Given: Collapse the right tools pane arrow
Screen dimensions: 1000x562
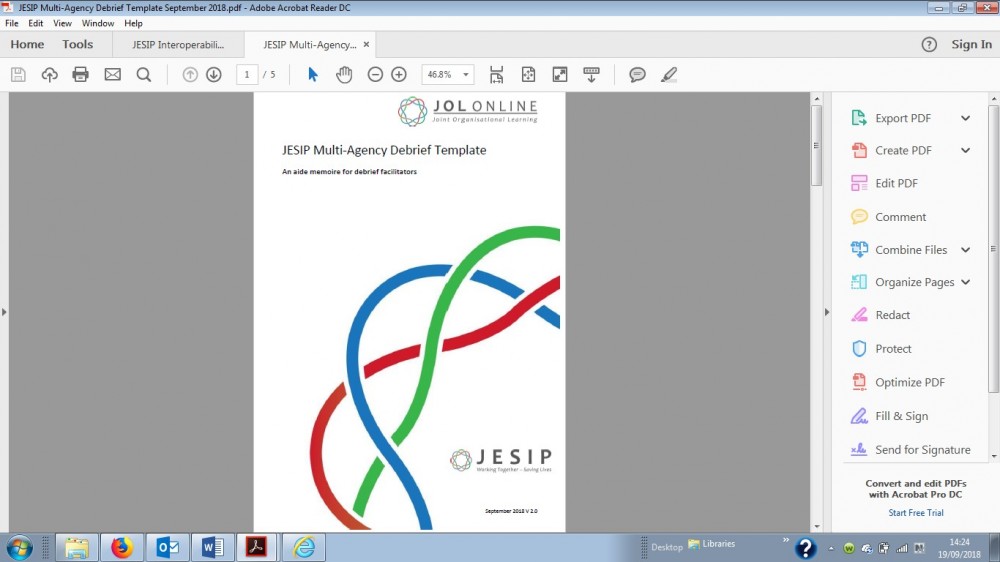Looking at the screenshot, I should point(827,312).
